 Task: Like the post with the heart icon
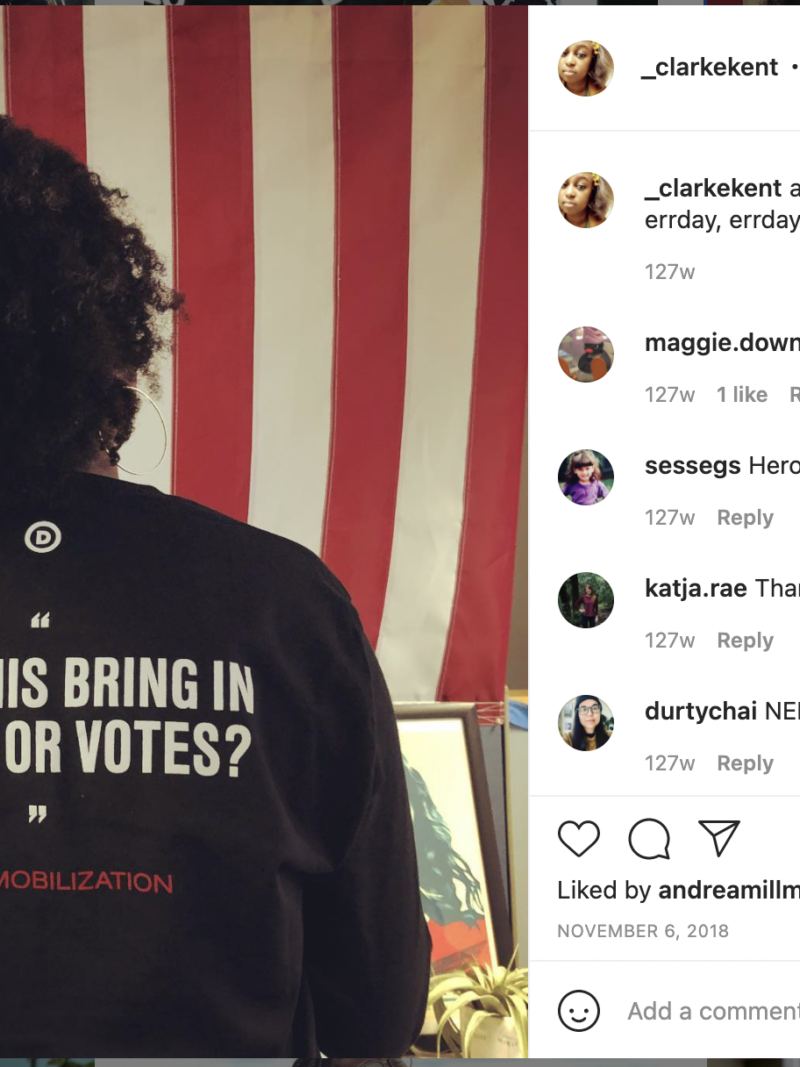[578, 838]
